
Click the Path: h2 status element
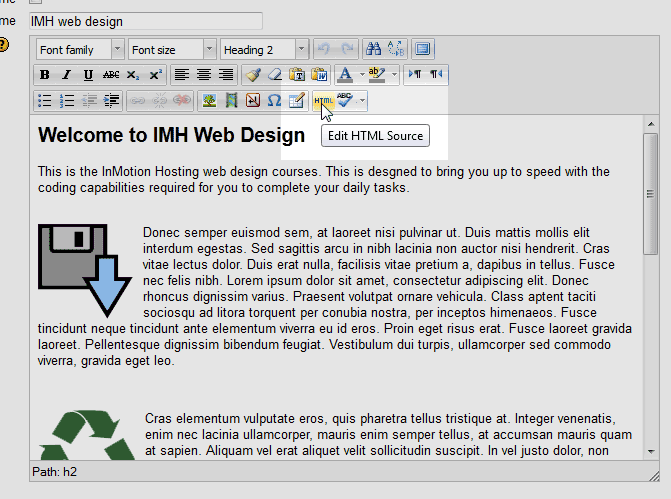(x=54, y=472)
